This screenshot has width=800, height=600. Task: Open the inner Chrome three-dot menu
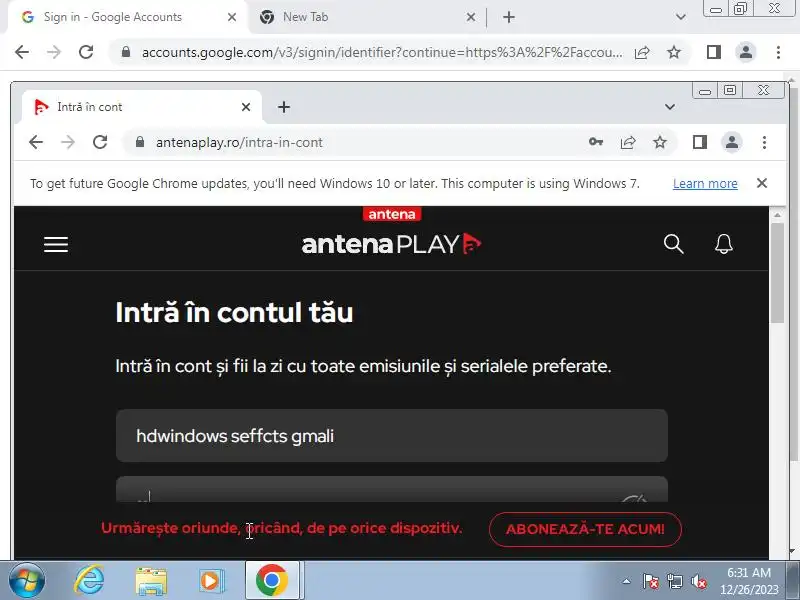tap(764, 142)
